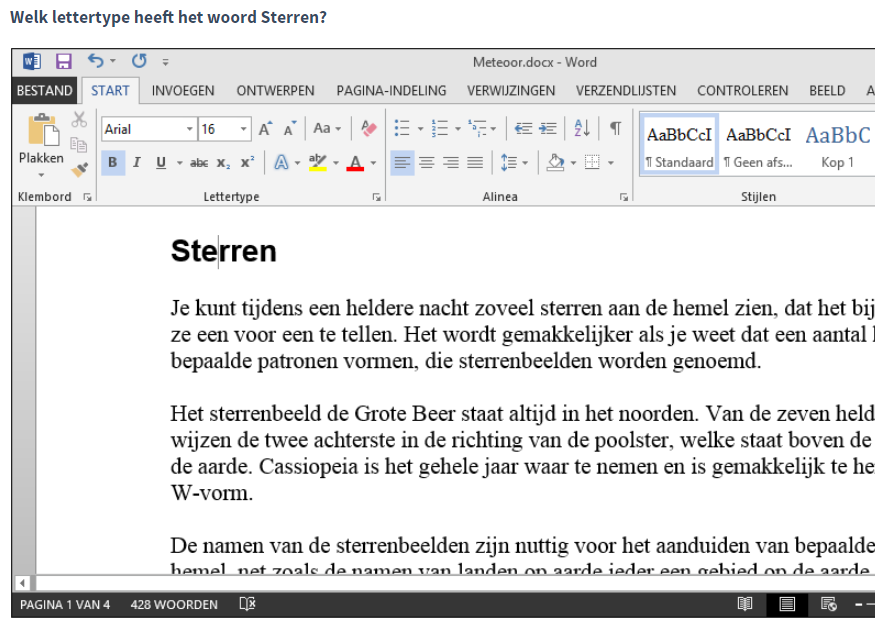The width and height of the screenshot is (875, 619).
Task: Toggle Bold formatting
Action: [112, 163]
